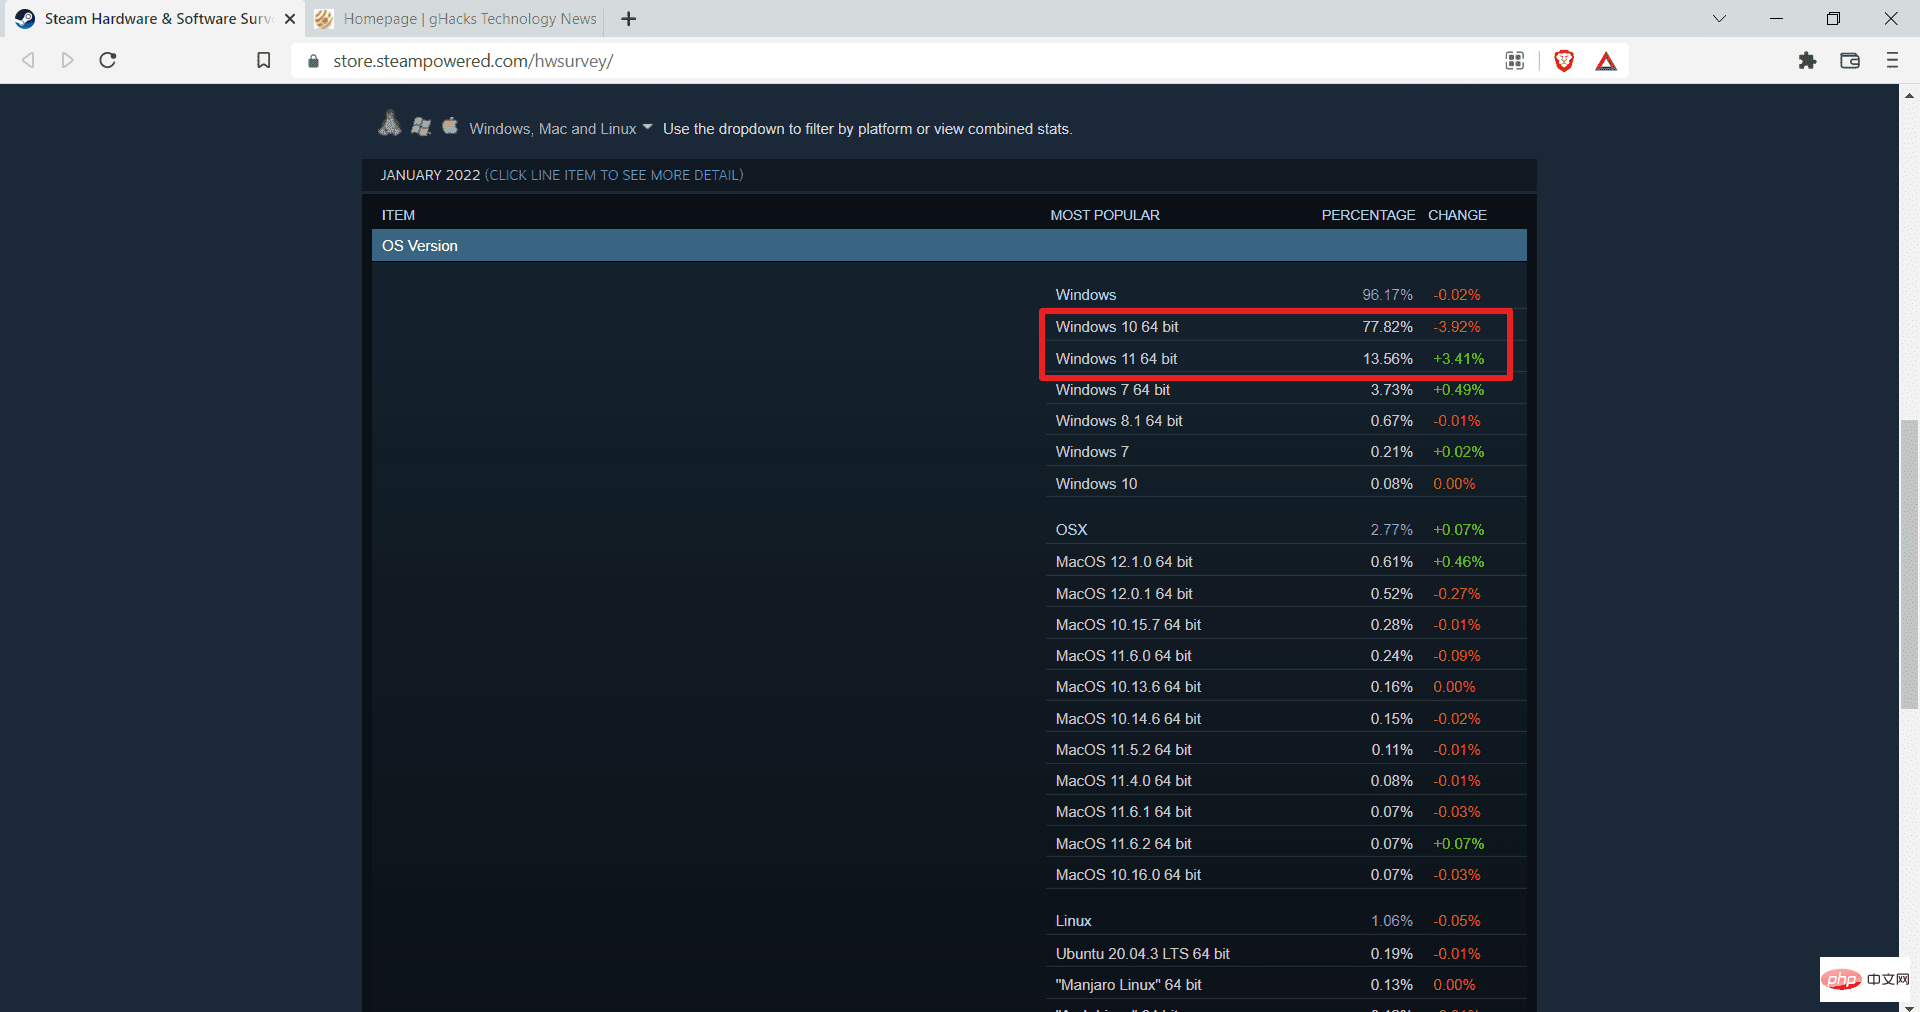Click the 77.82% percentage for Windows 10 64 bit

(1387, 327)
